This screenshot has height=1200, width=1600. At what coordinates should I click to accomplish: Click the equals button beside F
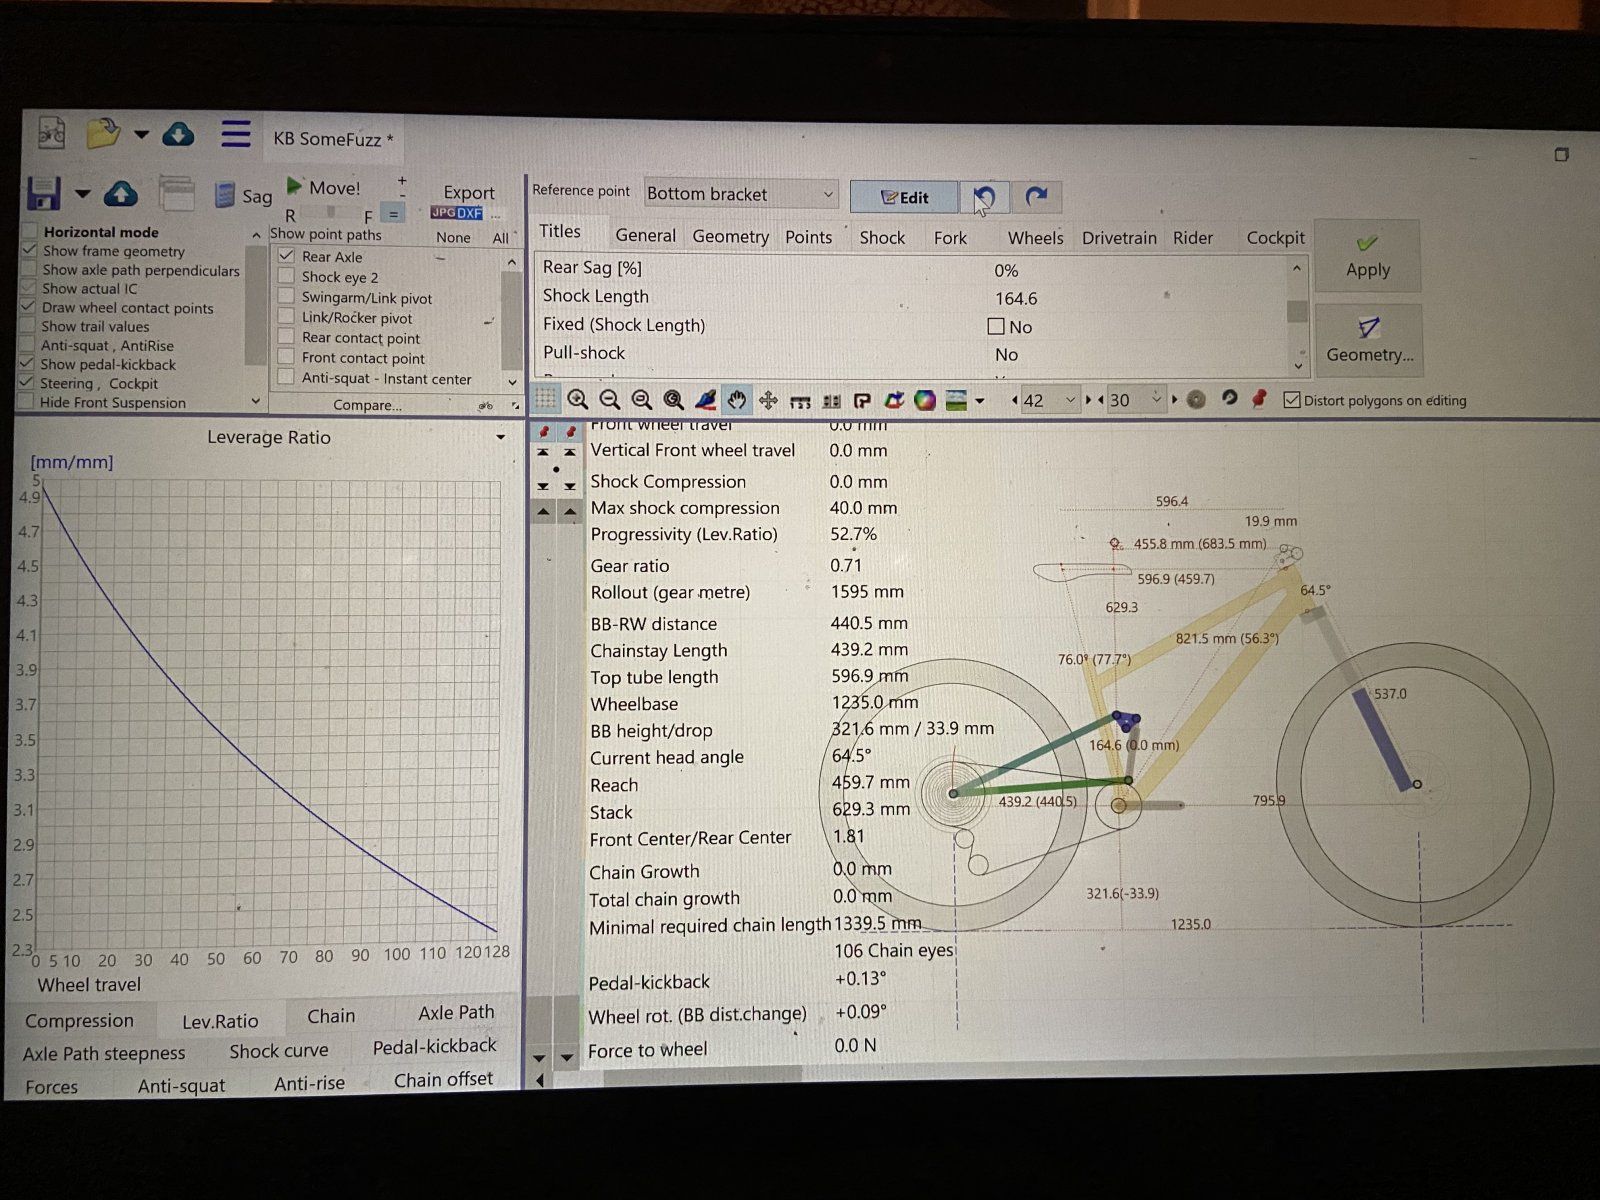point(393,214)
